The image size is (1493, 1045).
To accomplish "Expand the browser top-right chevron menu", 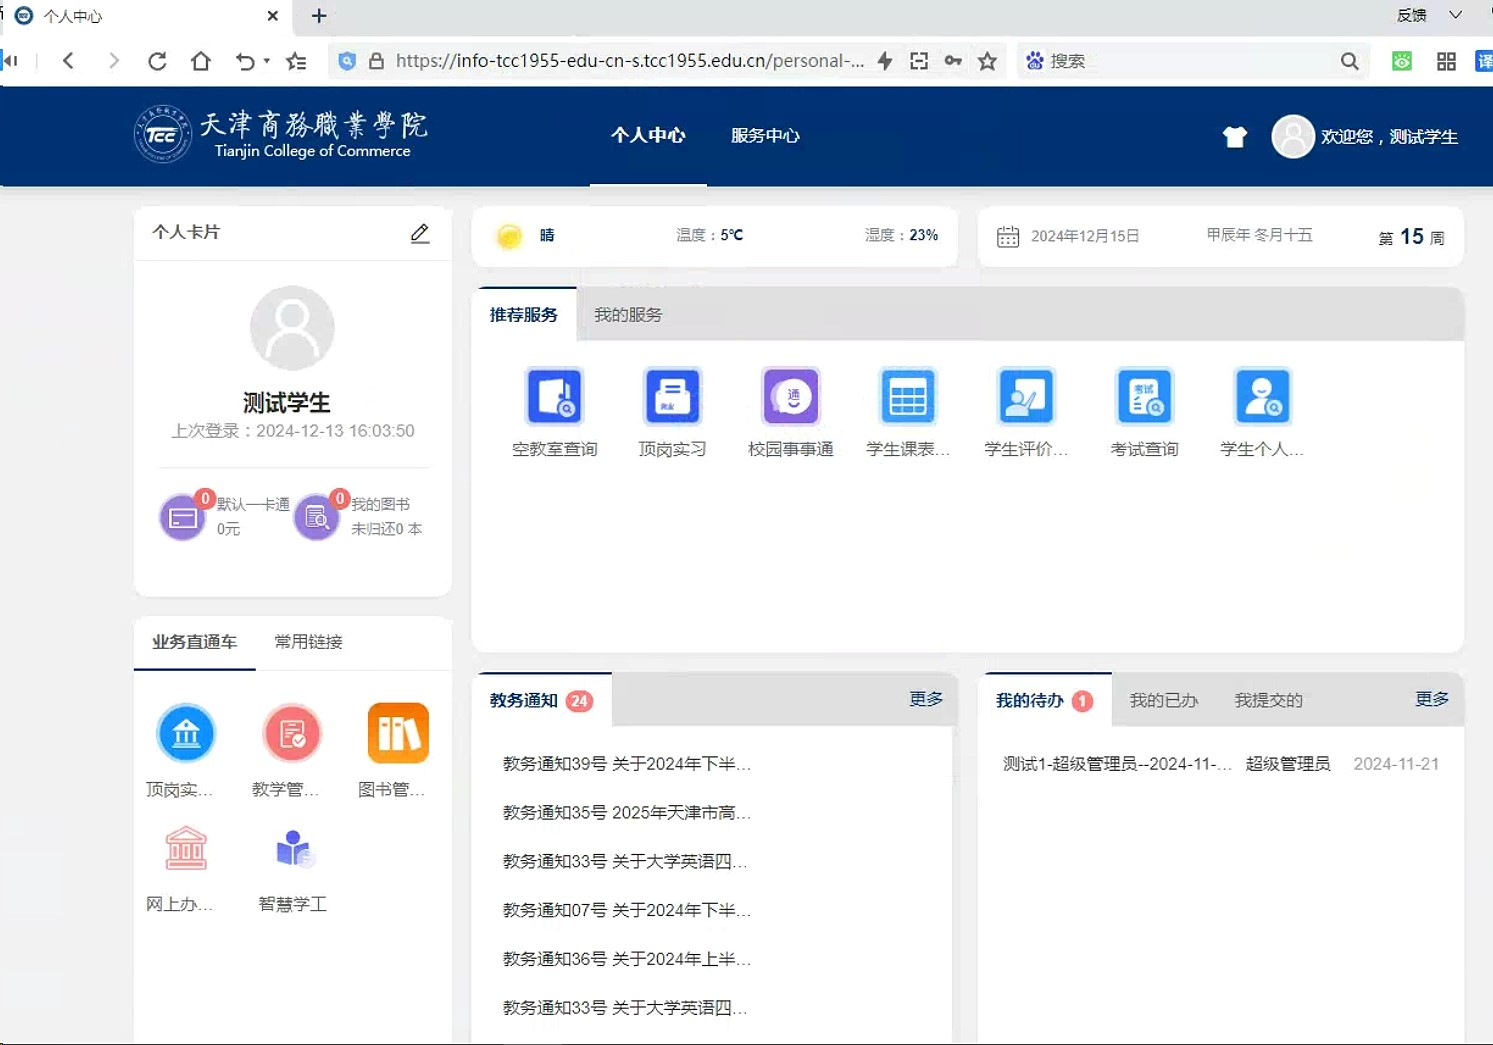I will click(x=1455, y=15).
